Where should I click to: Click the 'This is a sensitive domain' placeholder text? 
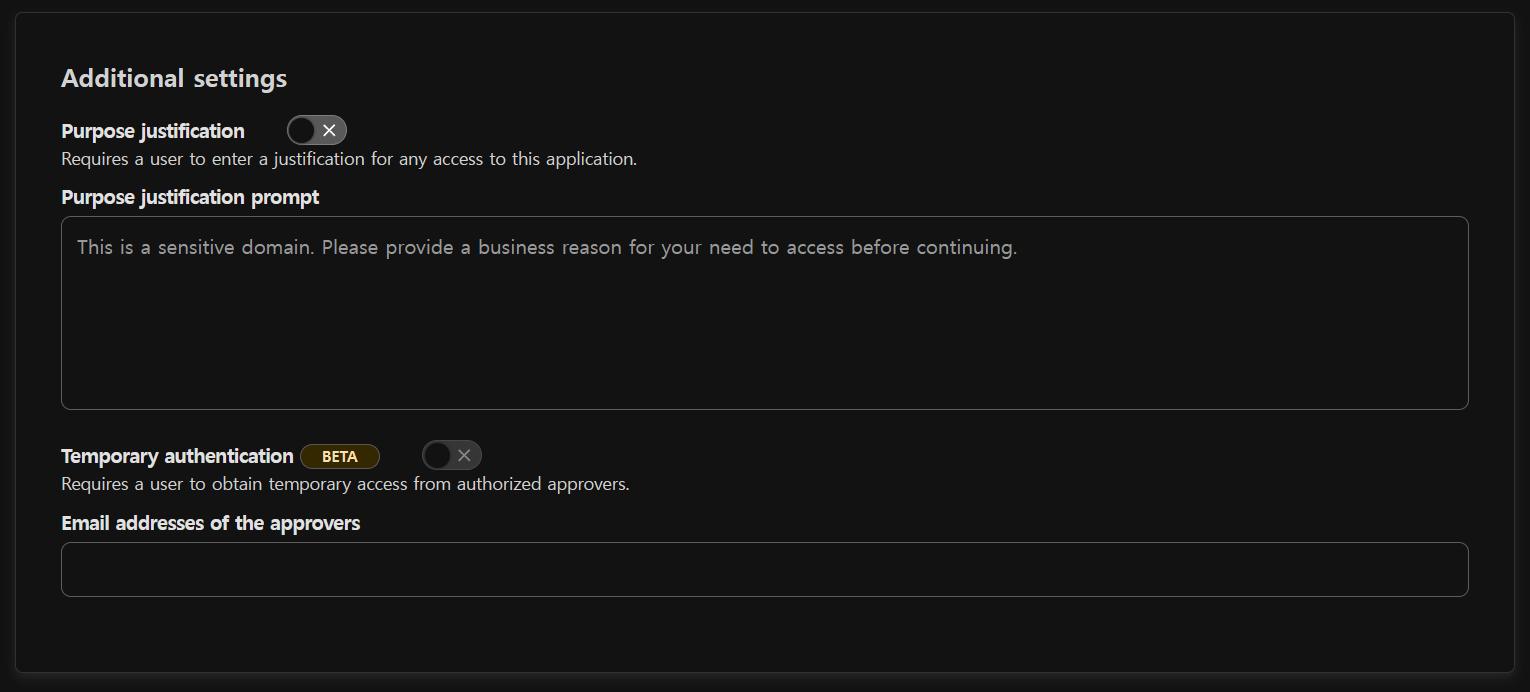pos(546,247)
